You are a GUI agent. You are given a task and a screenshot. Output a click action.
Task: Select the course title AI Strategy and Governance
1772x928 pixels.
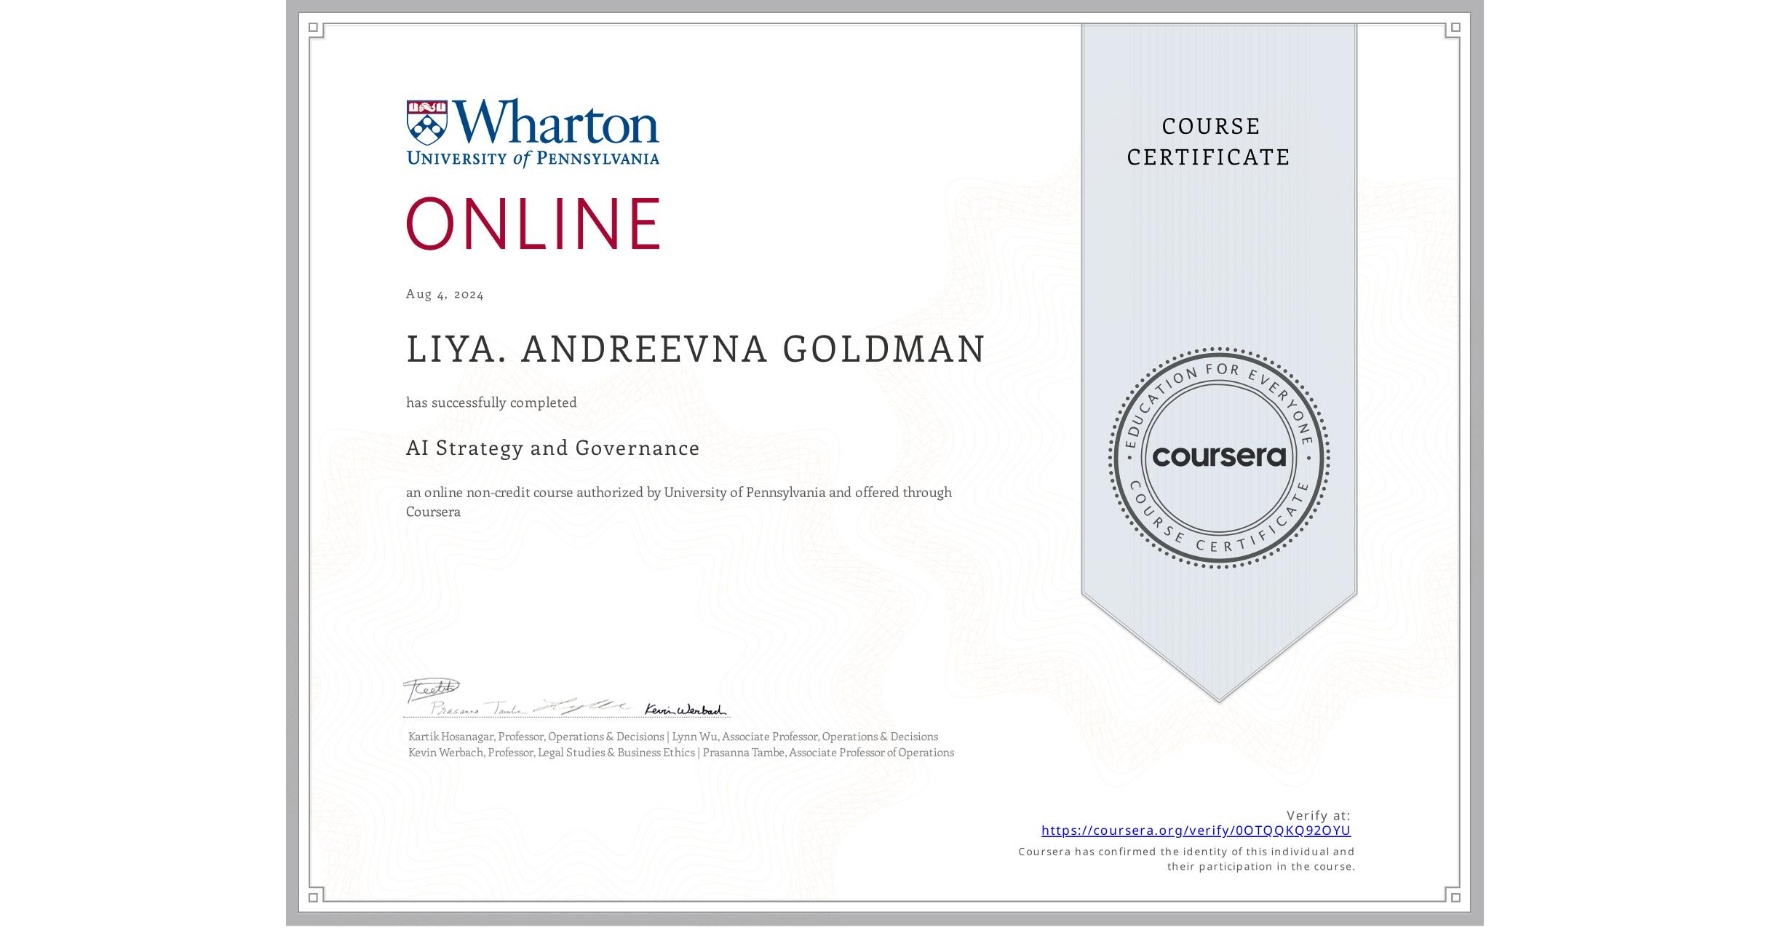552,449
